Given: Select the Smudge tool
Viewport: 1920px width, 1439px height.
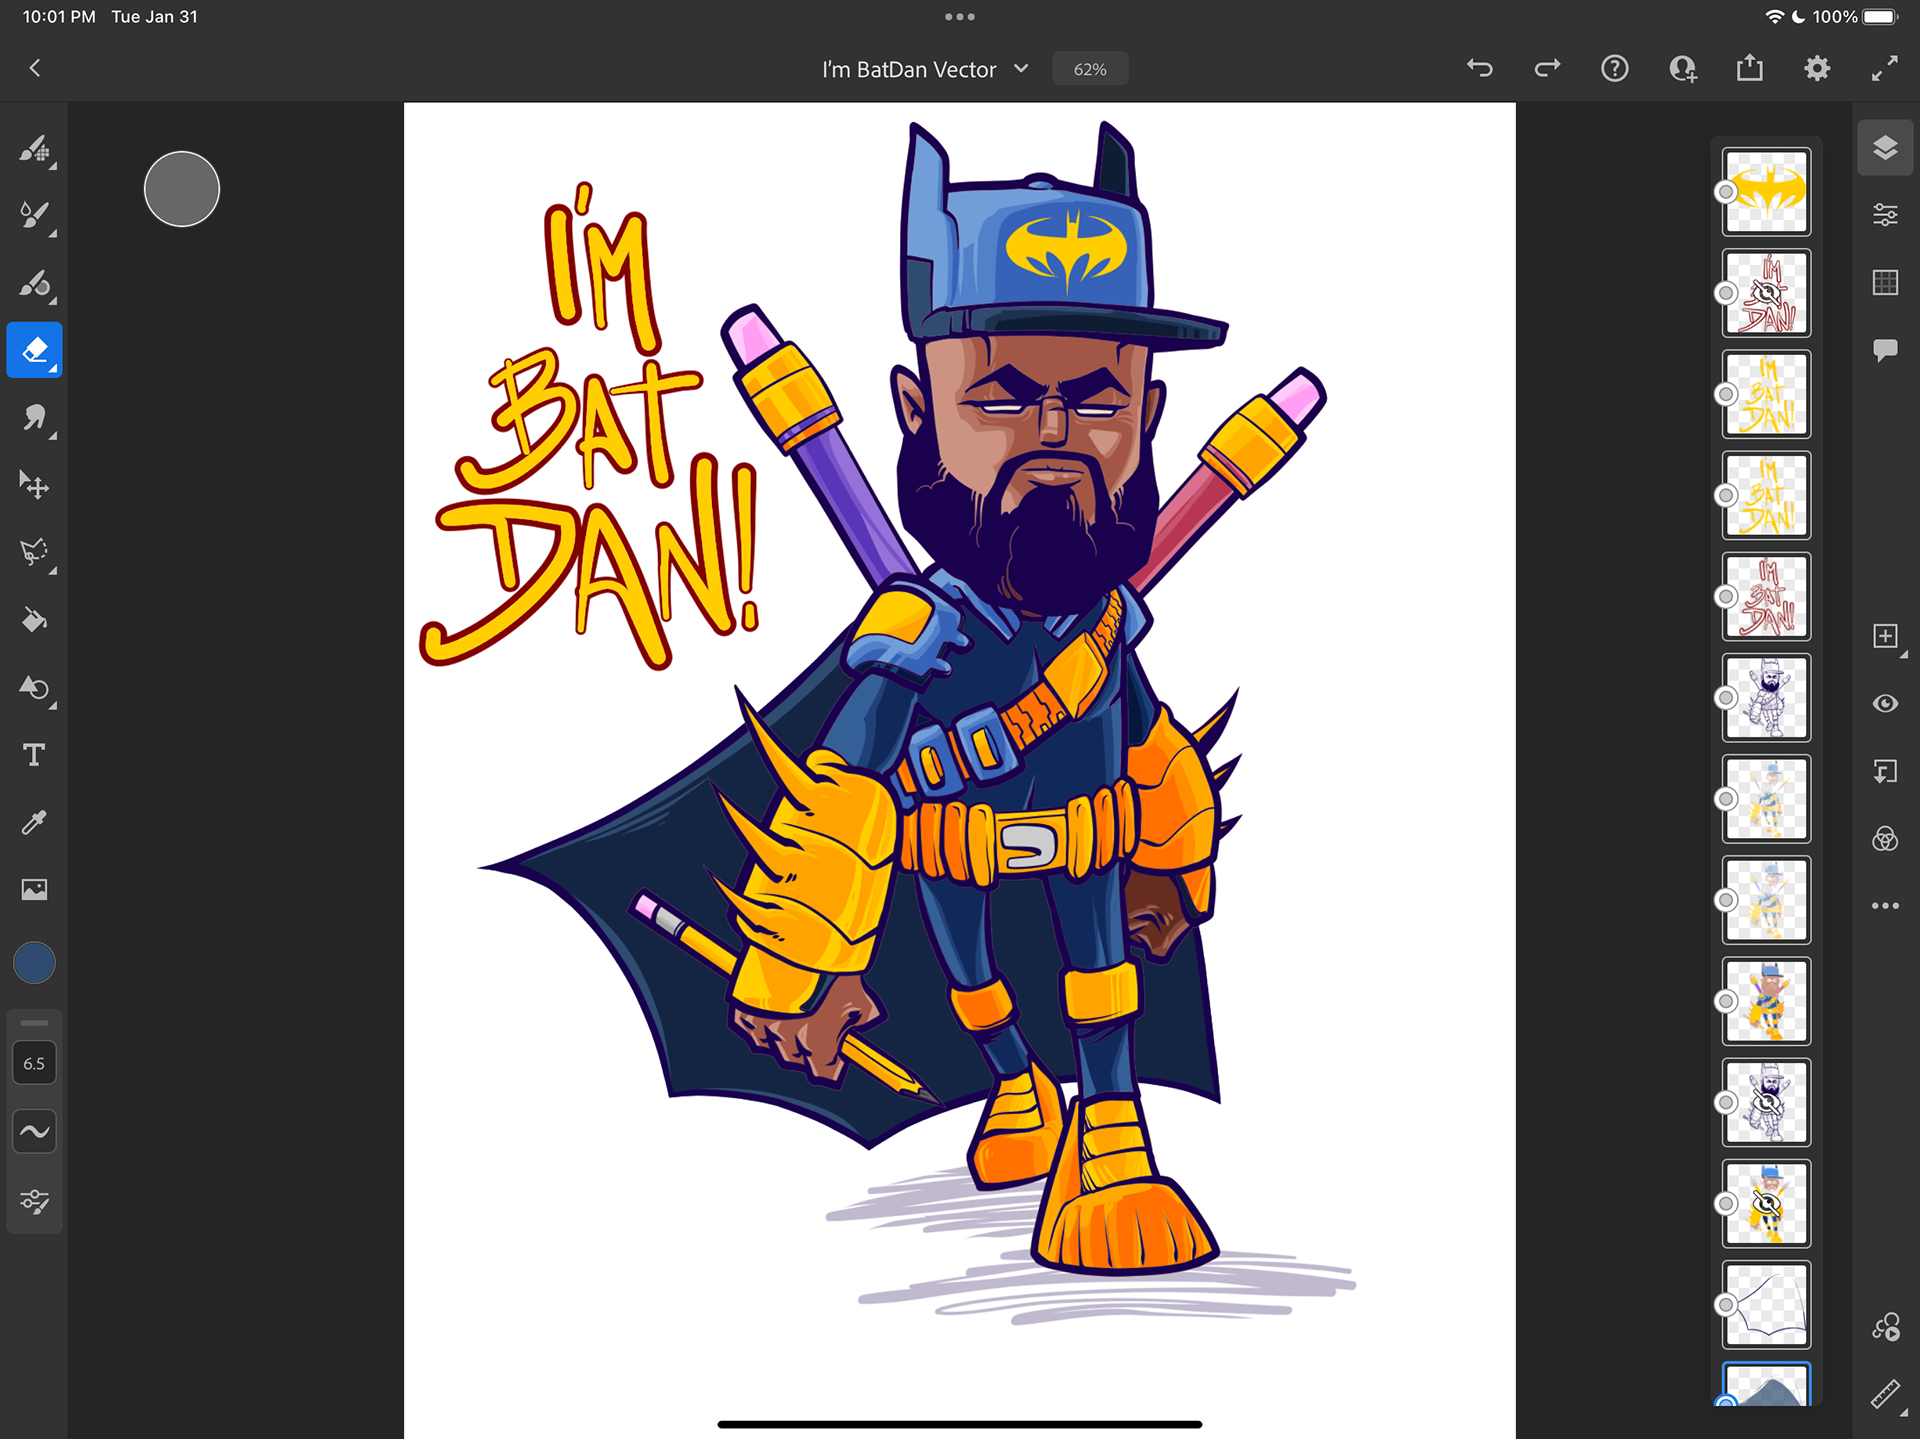Looking at the screenshot, I should pos(35,417).
